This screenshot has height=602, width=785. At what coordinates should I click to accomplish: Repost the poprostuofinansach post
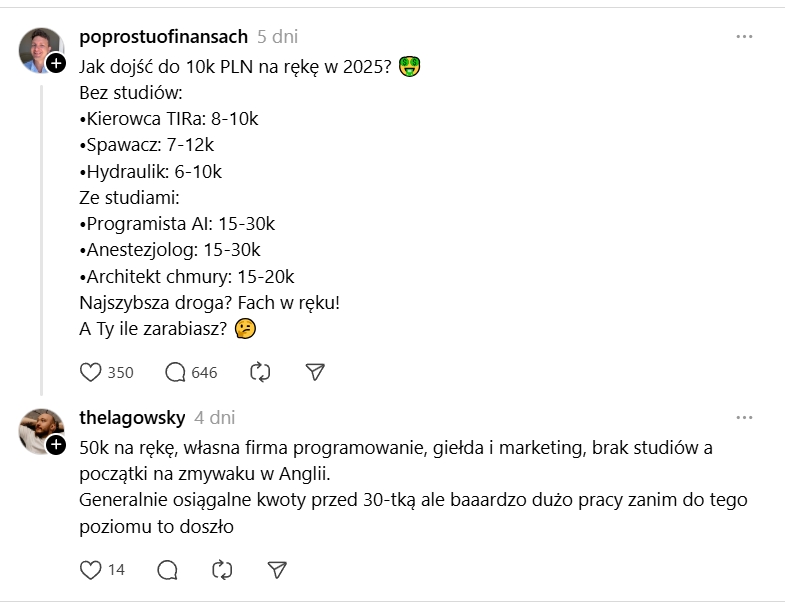tap(260, 372)
